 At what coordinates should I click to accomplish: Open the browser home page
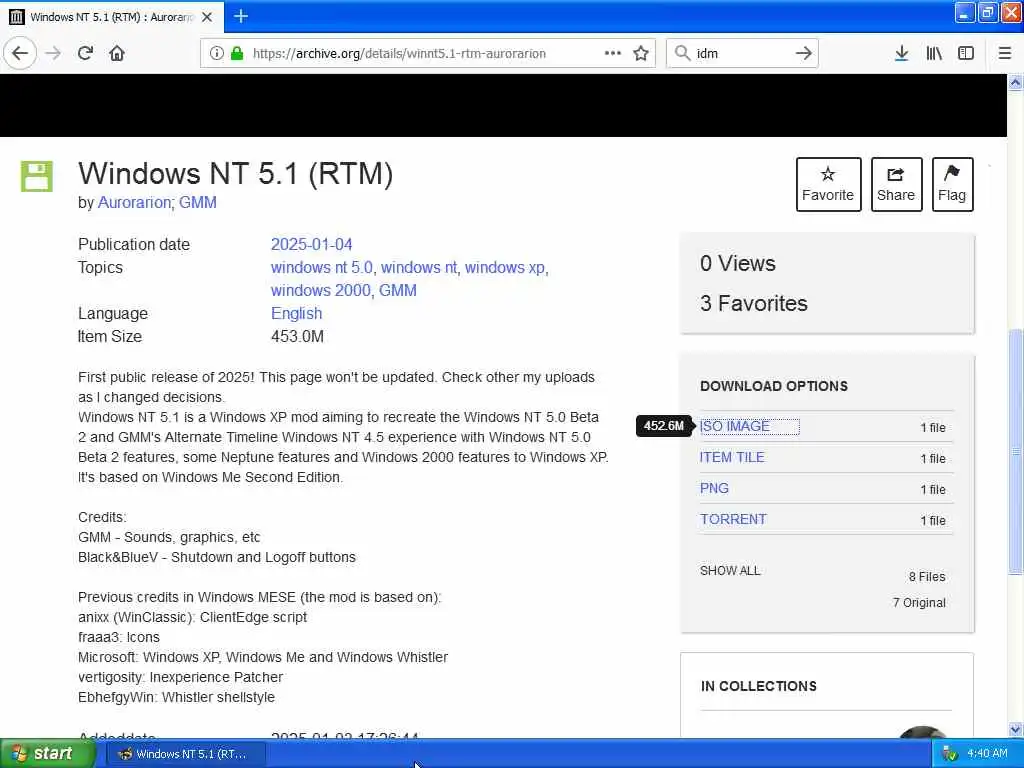click(117, 53)
